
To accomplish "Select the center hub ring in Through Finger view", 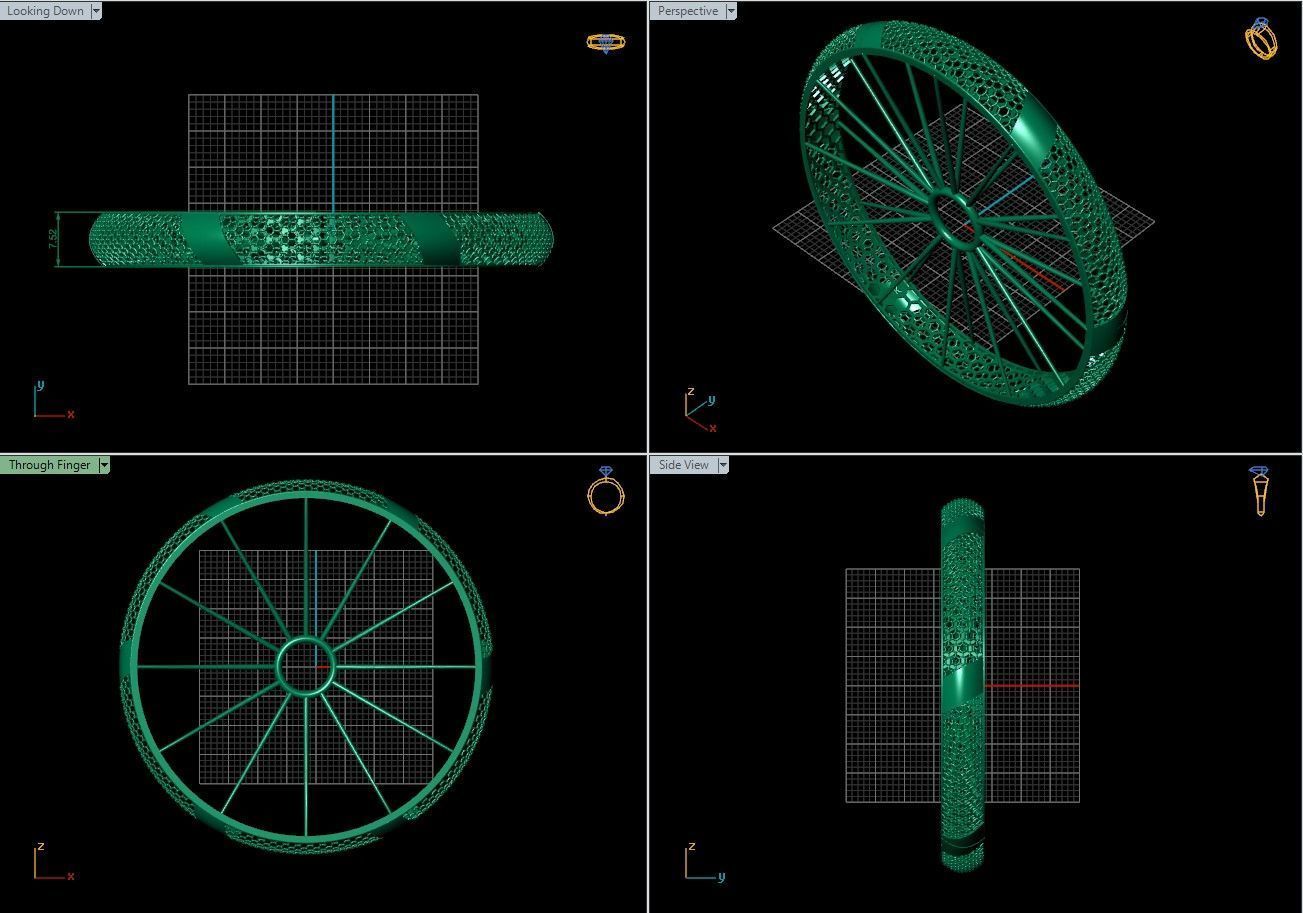I will point(305,667).
